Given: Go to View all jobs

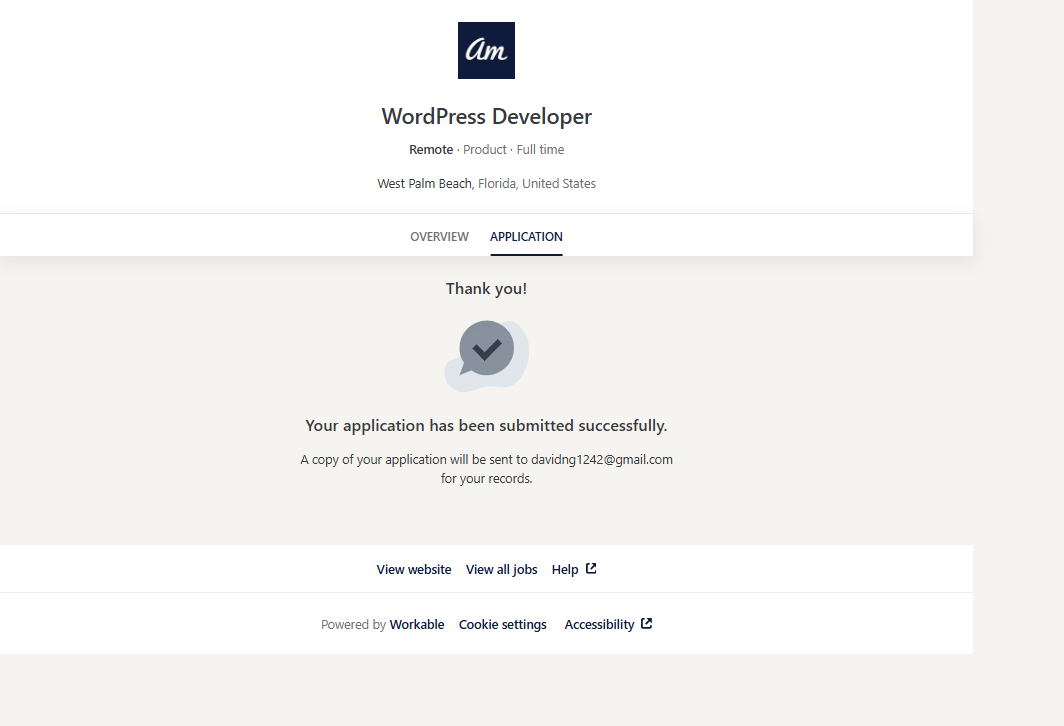Looking at the screenshot, I should 501,570.
